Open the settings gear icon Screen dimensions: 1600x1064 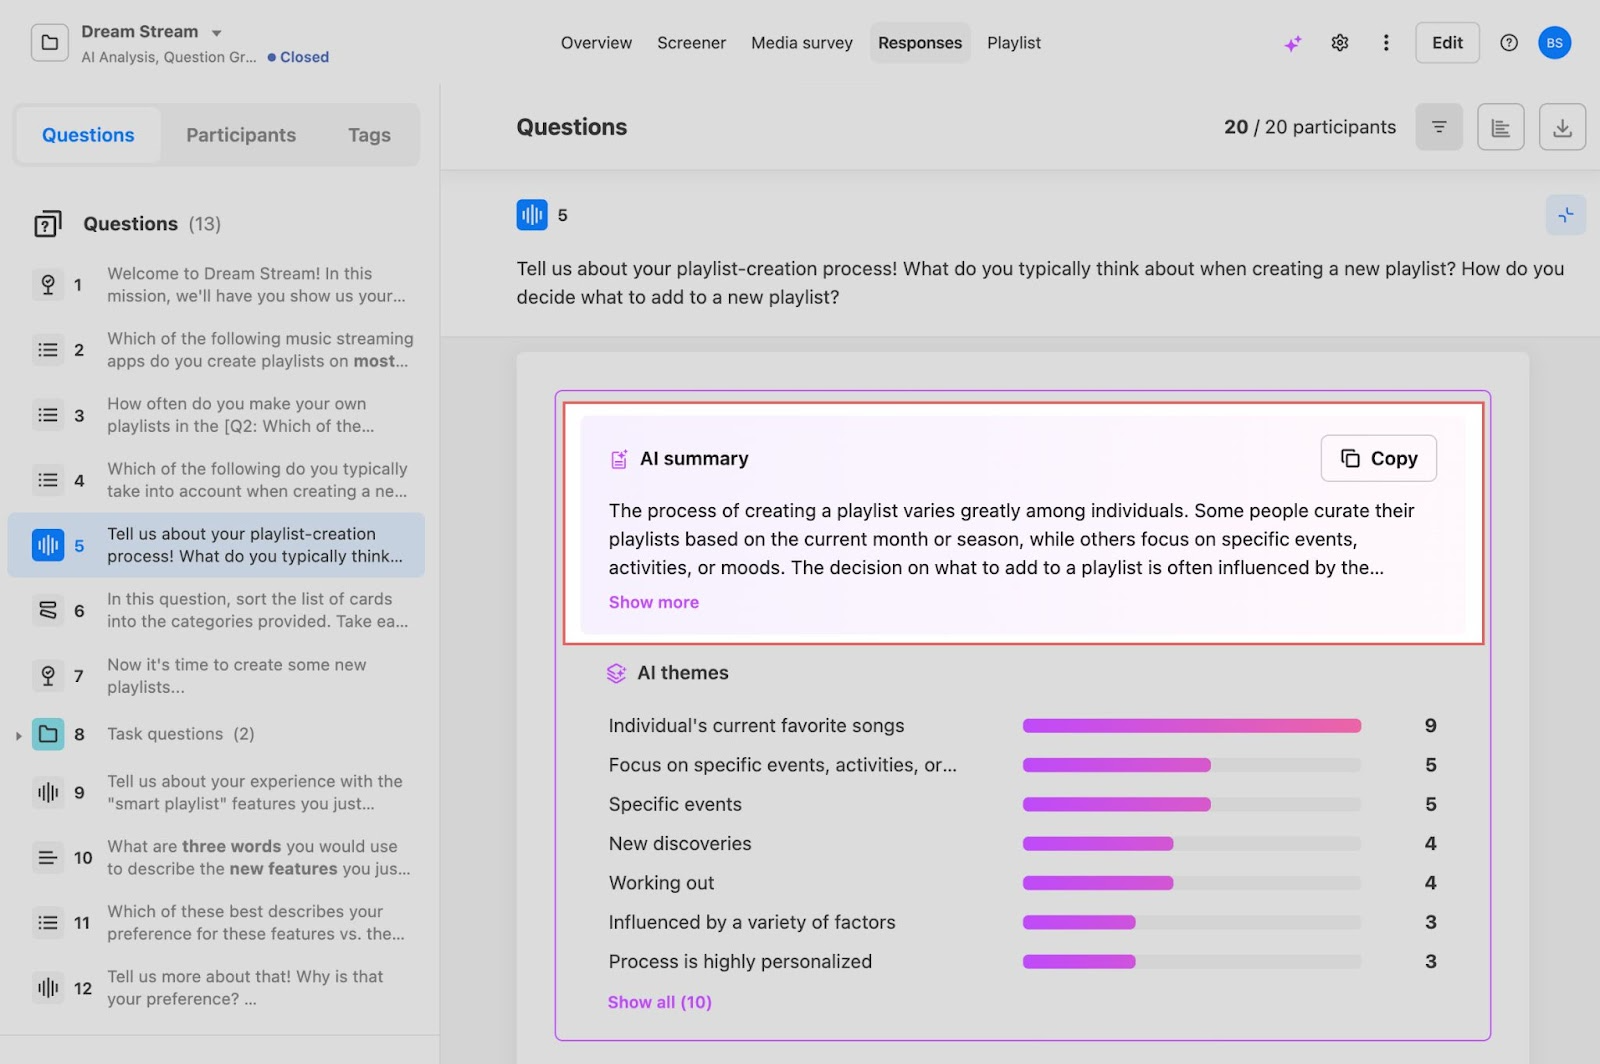pyautogui.click(x=1340, y=43)
